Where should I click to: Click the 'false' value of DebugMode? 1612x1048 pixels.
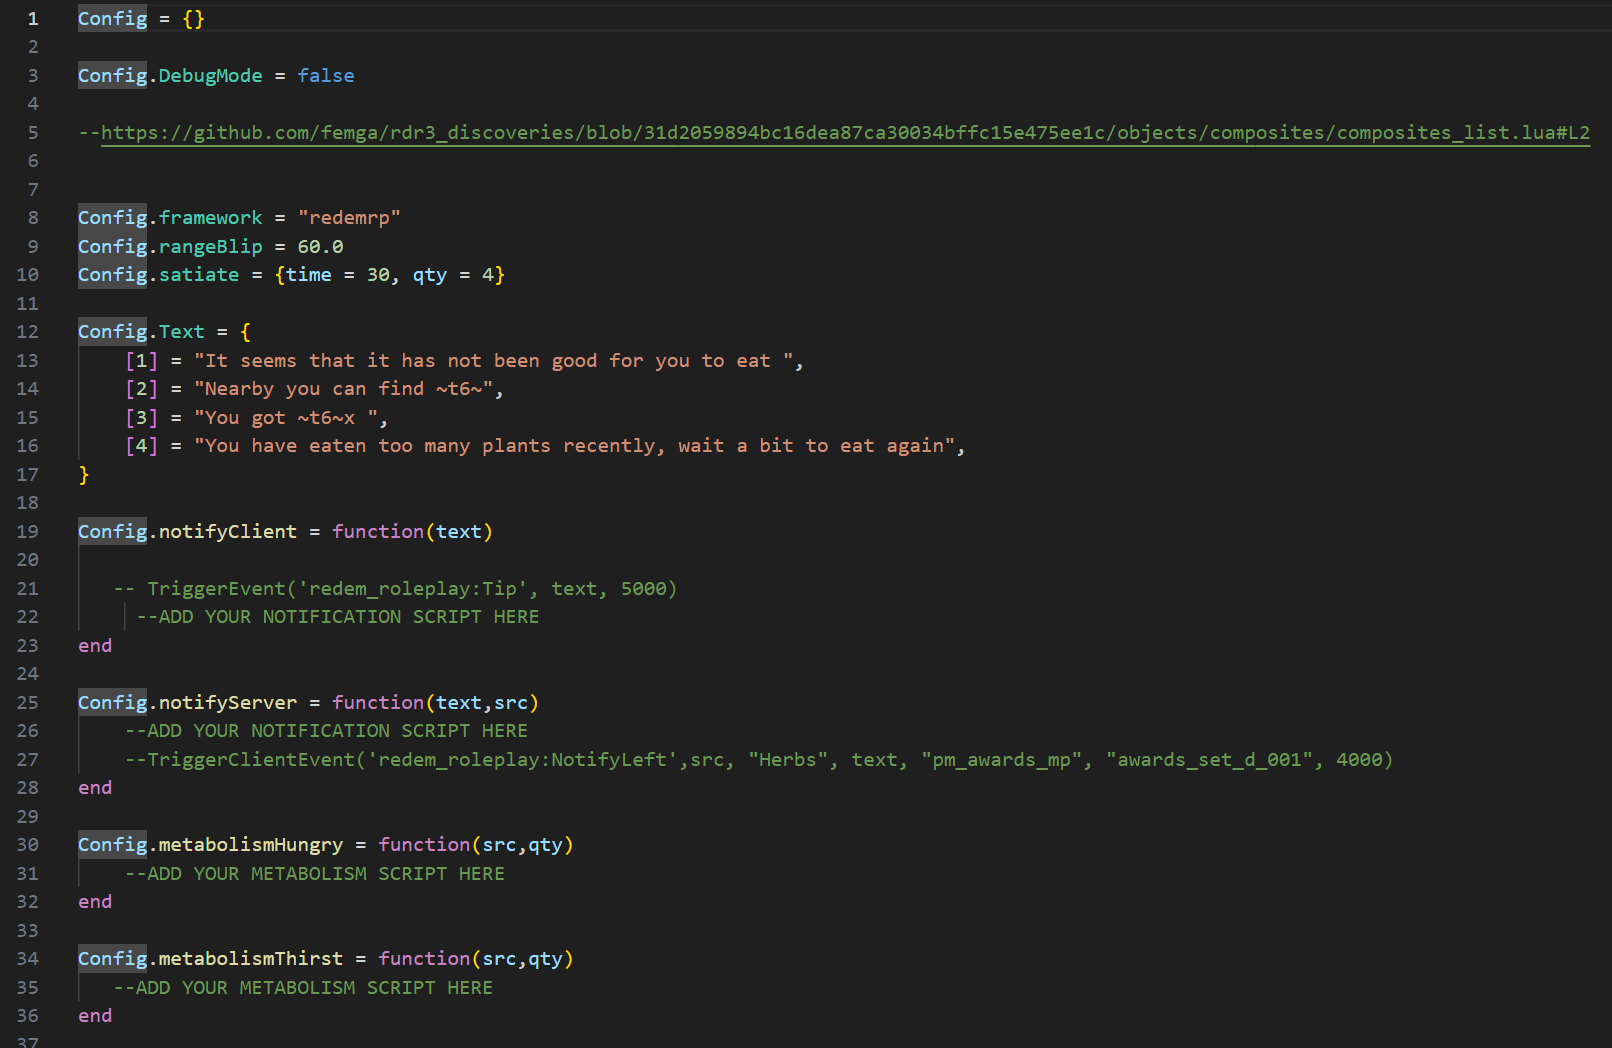326,76
